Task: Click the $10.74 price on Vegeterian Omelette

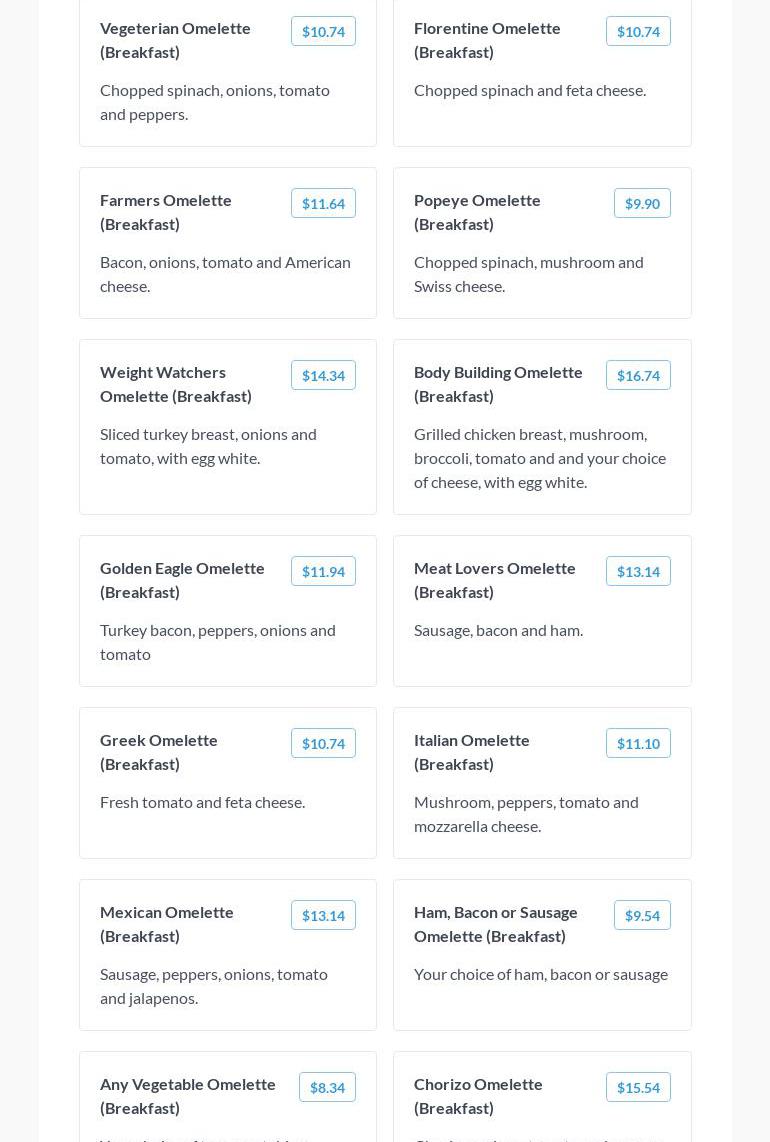Action: tap(323, 32)
